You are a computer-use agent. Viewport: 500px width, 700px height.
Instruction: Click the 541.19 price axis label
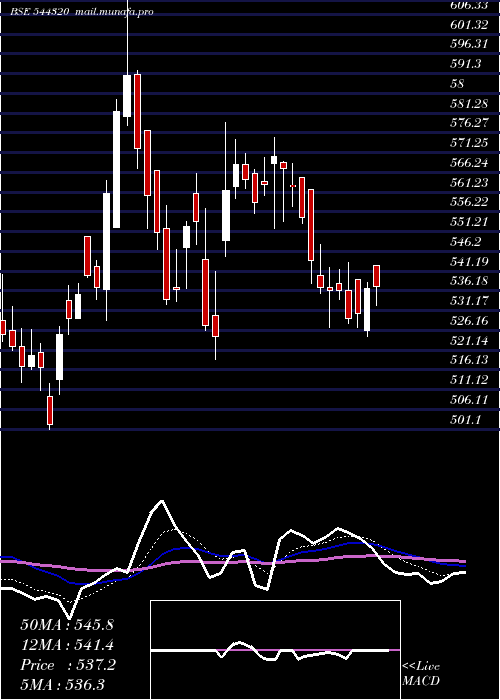468,261
